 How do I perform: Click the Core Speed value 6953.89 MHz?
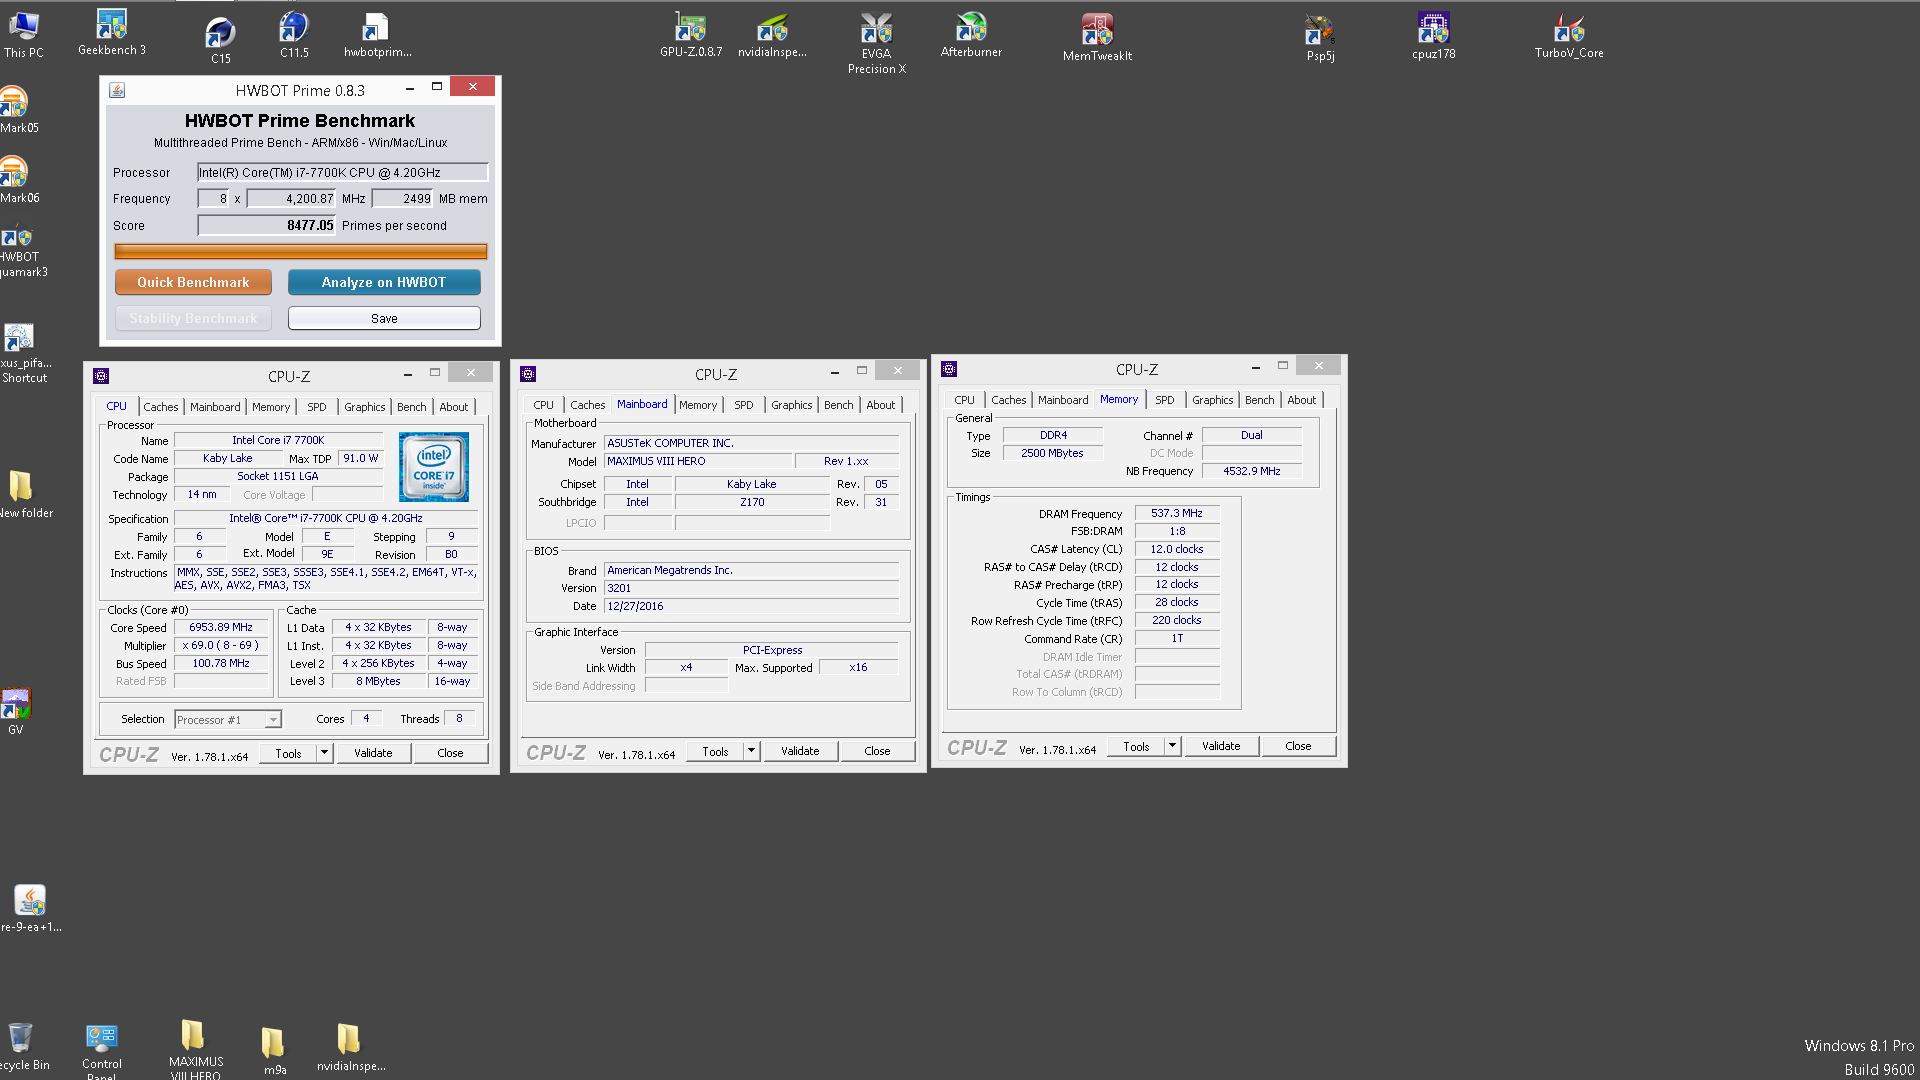coord(221,627)
